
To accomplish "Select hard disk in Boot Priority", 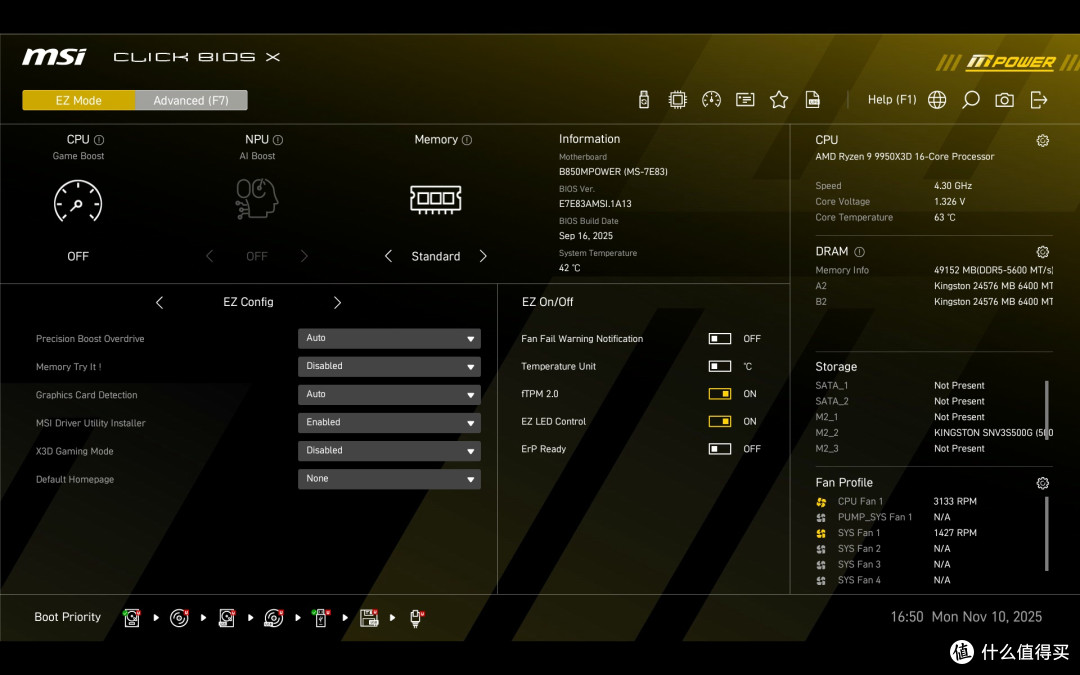I will pyautogui.click(x=132, y=618).
